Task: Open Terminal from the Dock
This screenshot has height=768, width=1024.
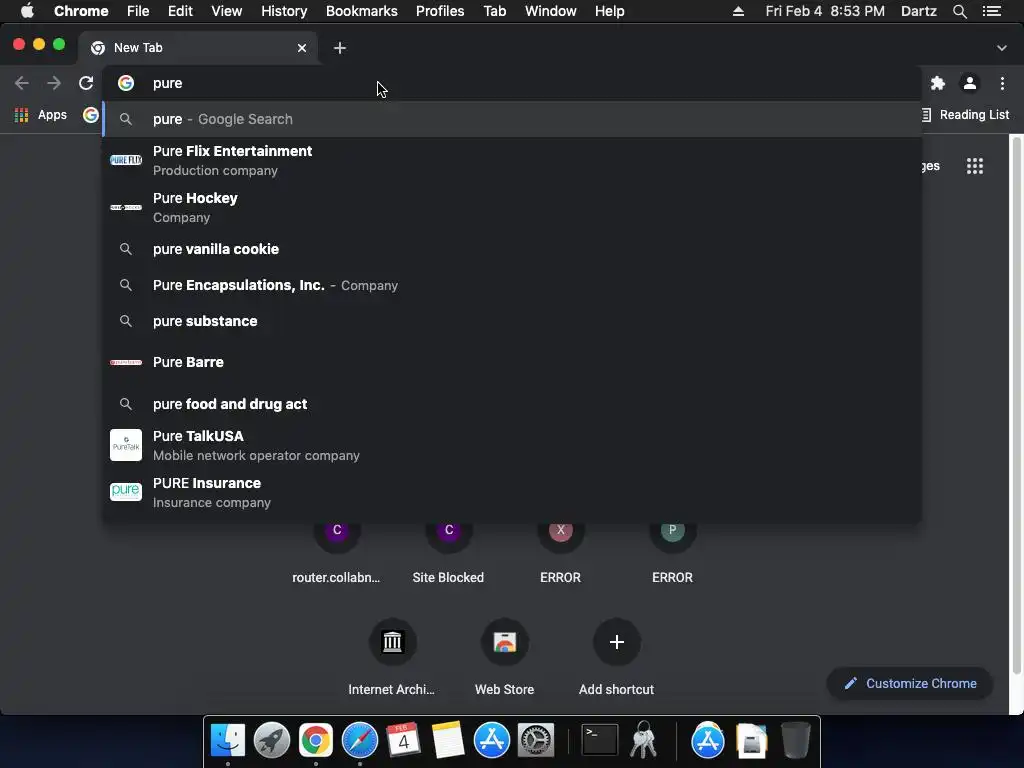Action: click(x=600, y=740)
